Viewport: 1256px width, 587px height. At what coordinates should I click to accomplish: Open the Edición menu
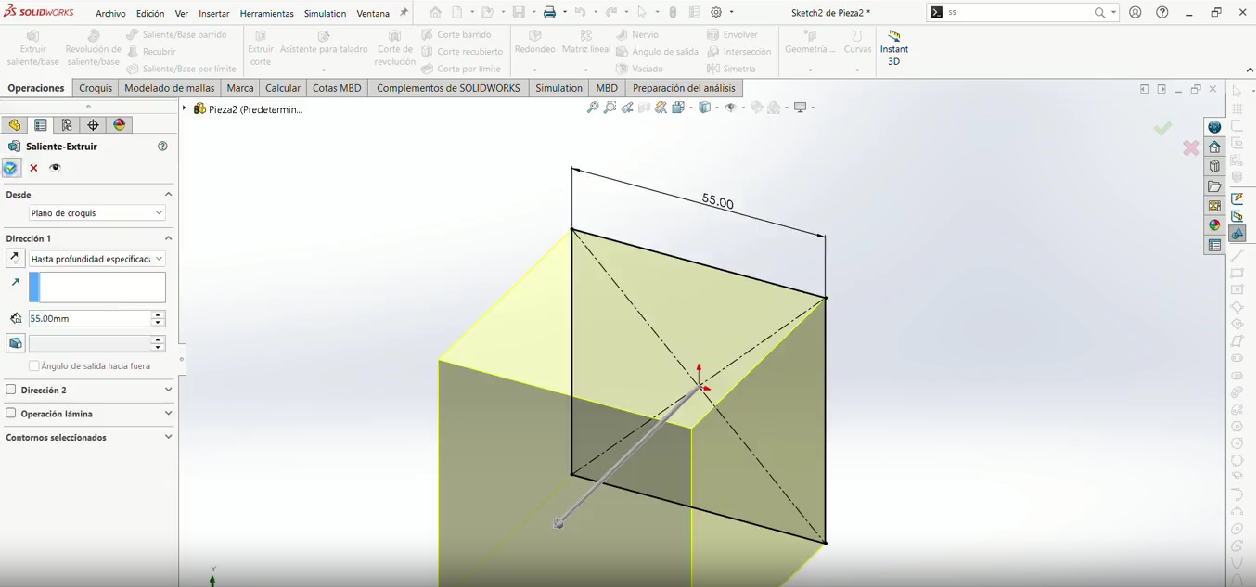click(150, 14)
